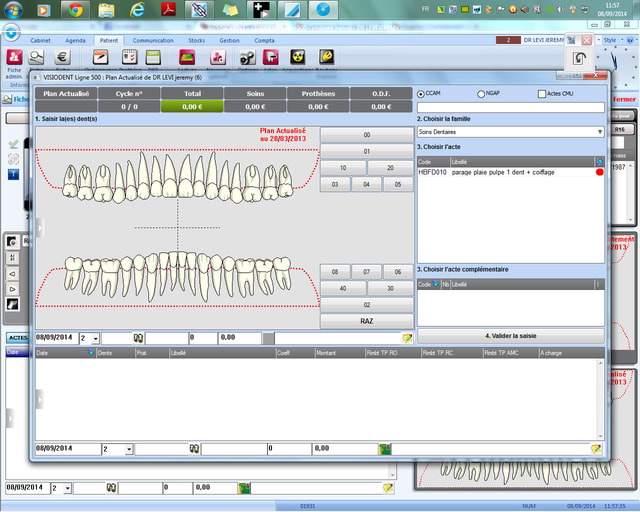Select the CCAM radio button
The image size is (640, 512).
pos(421,94)
